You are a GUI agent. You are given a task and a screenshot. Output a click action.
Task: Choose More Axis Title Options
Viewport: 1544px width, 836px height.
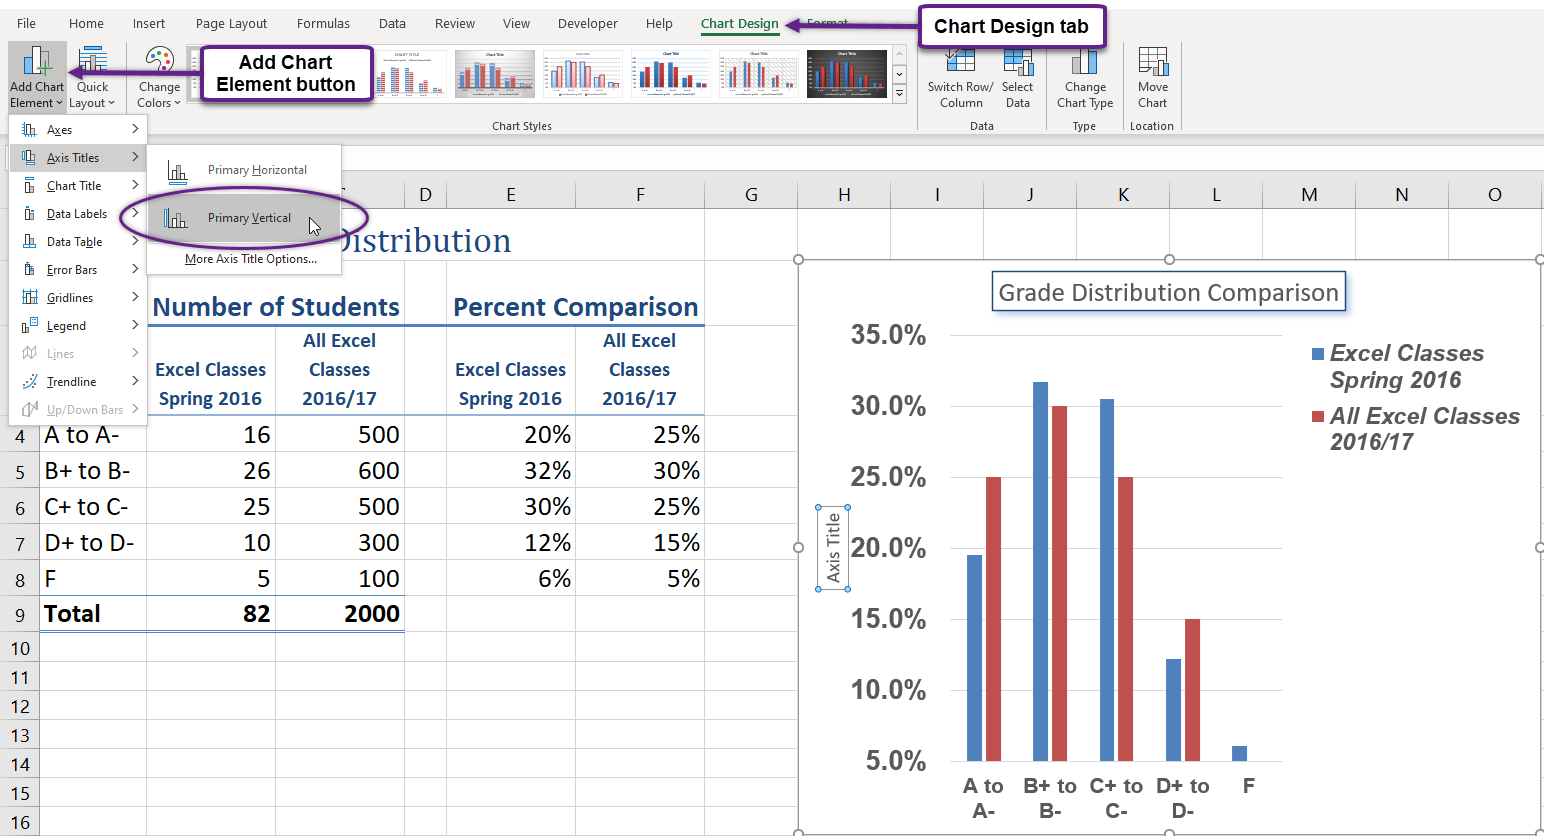[x=251, y=259]
